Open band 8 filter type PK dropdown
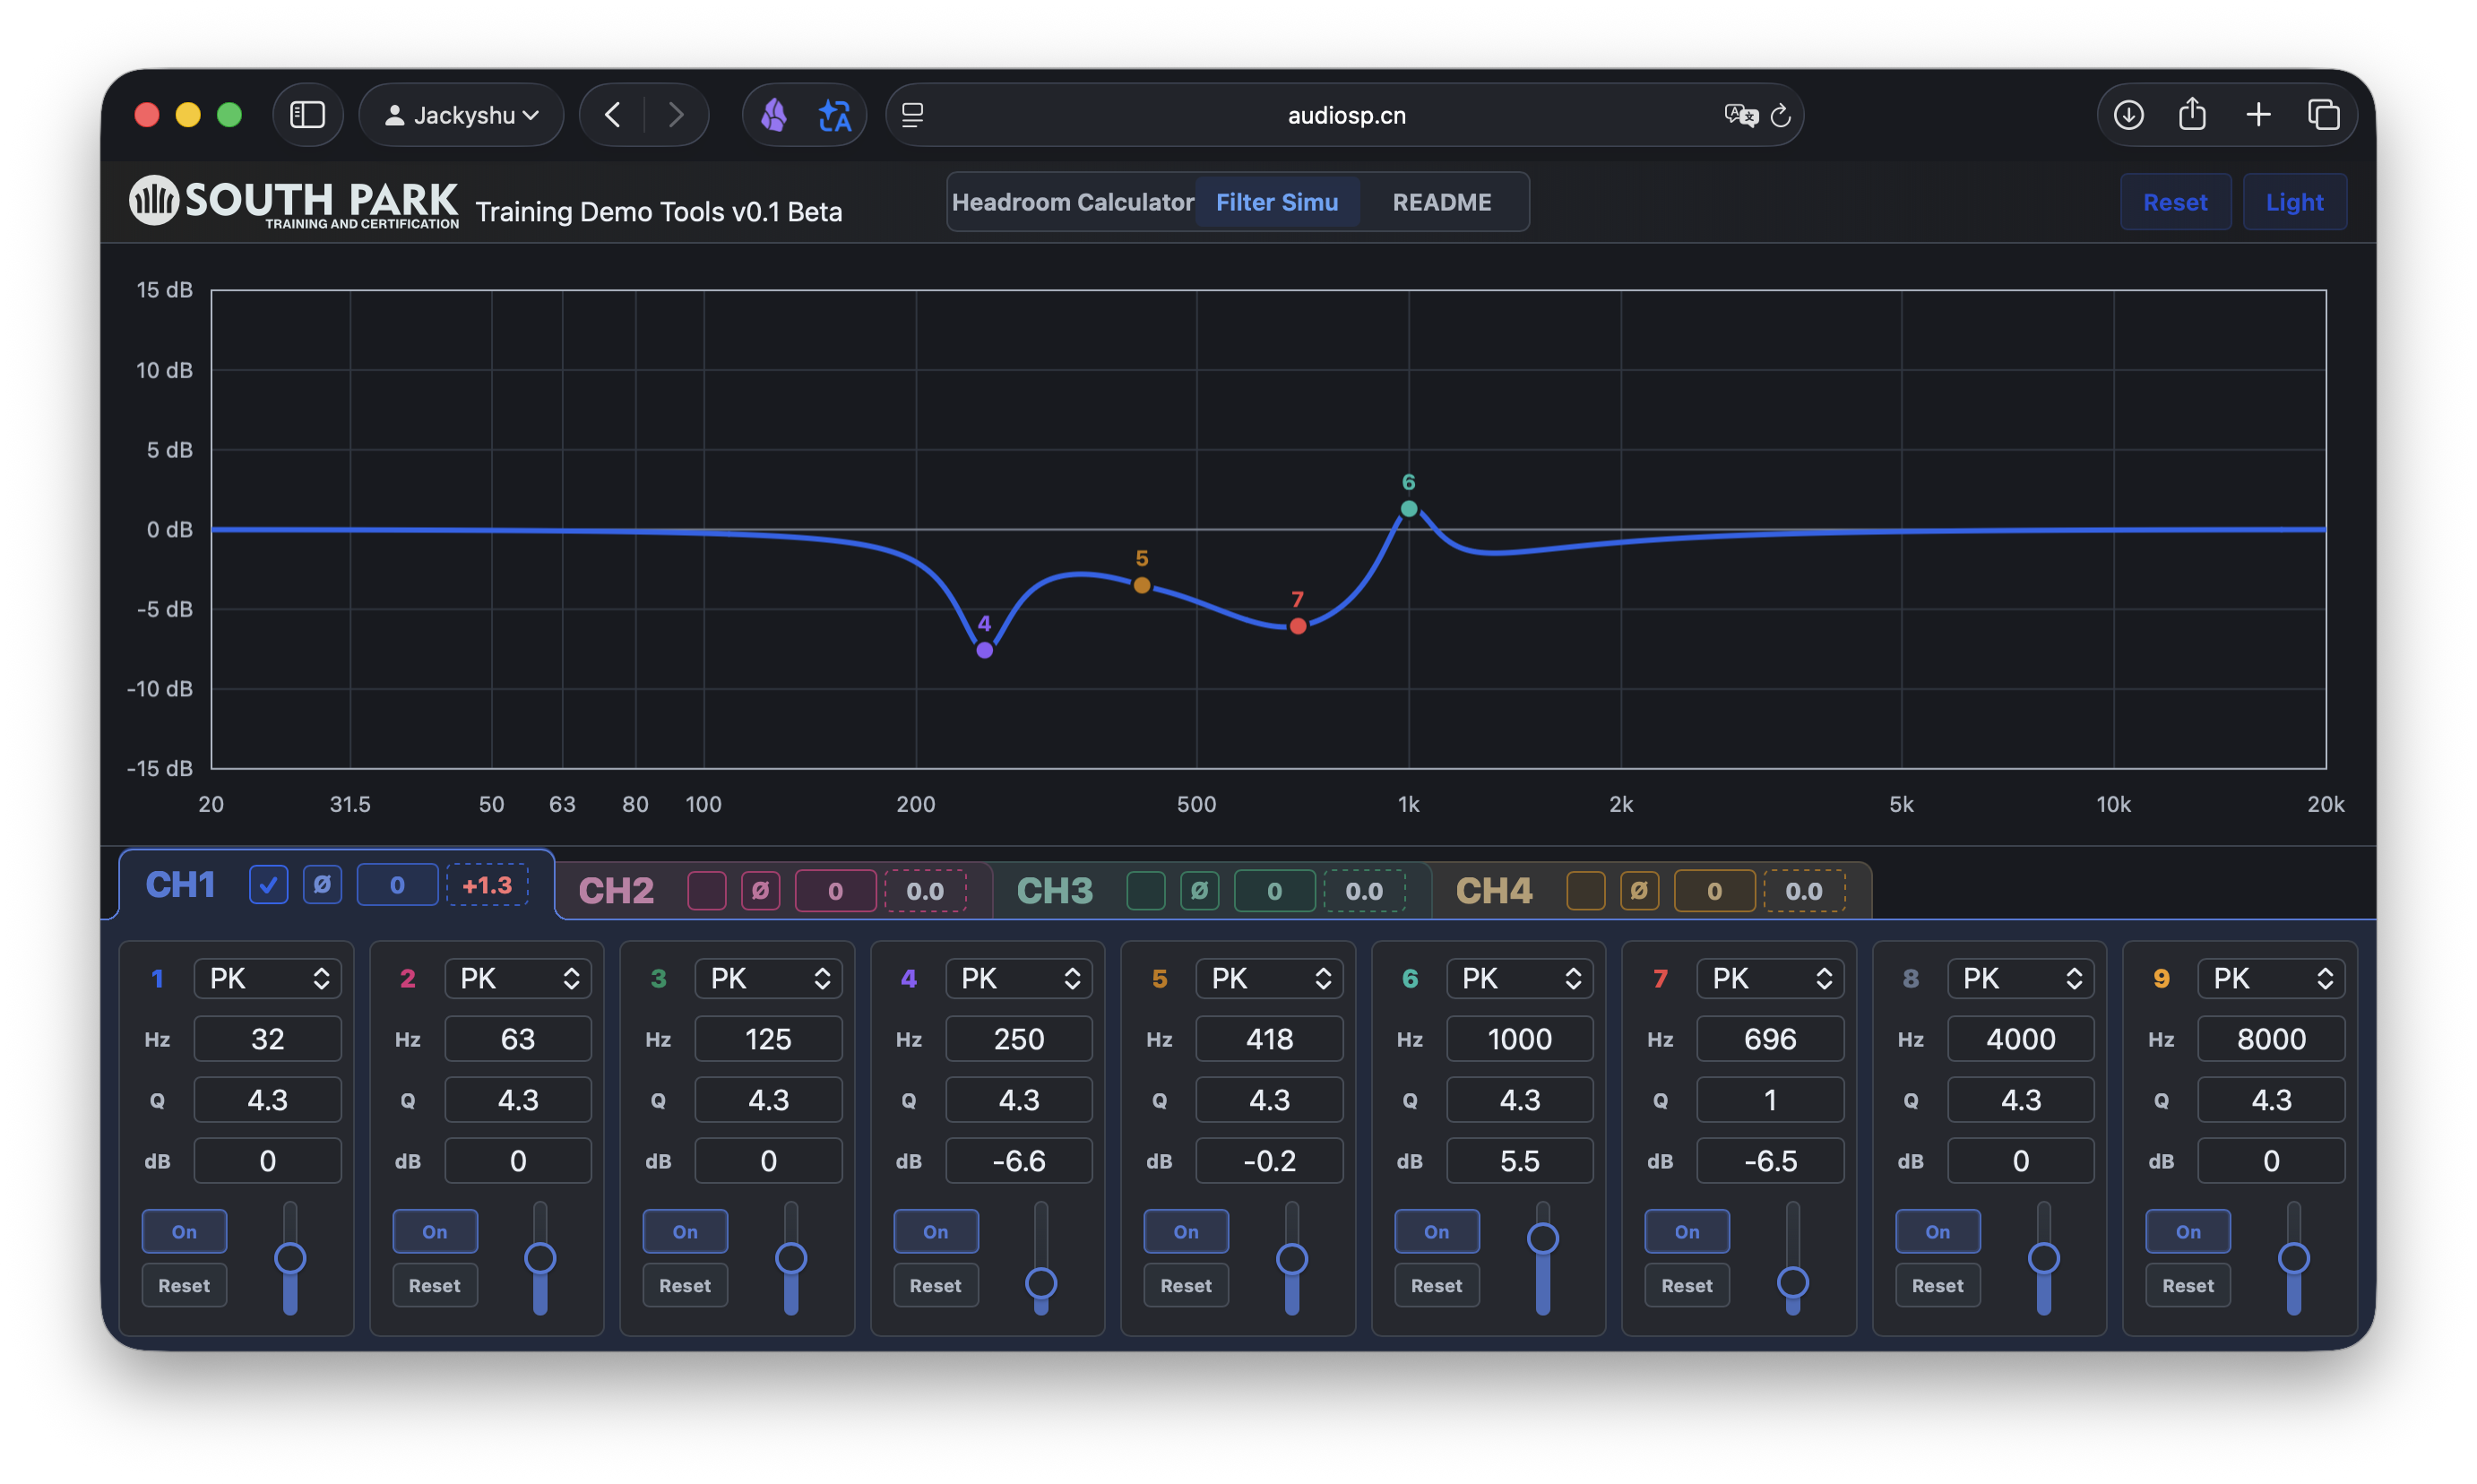 (2020, 978)
